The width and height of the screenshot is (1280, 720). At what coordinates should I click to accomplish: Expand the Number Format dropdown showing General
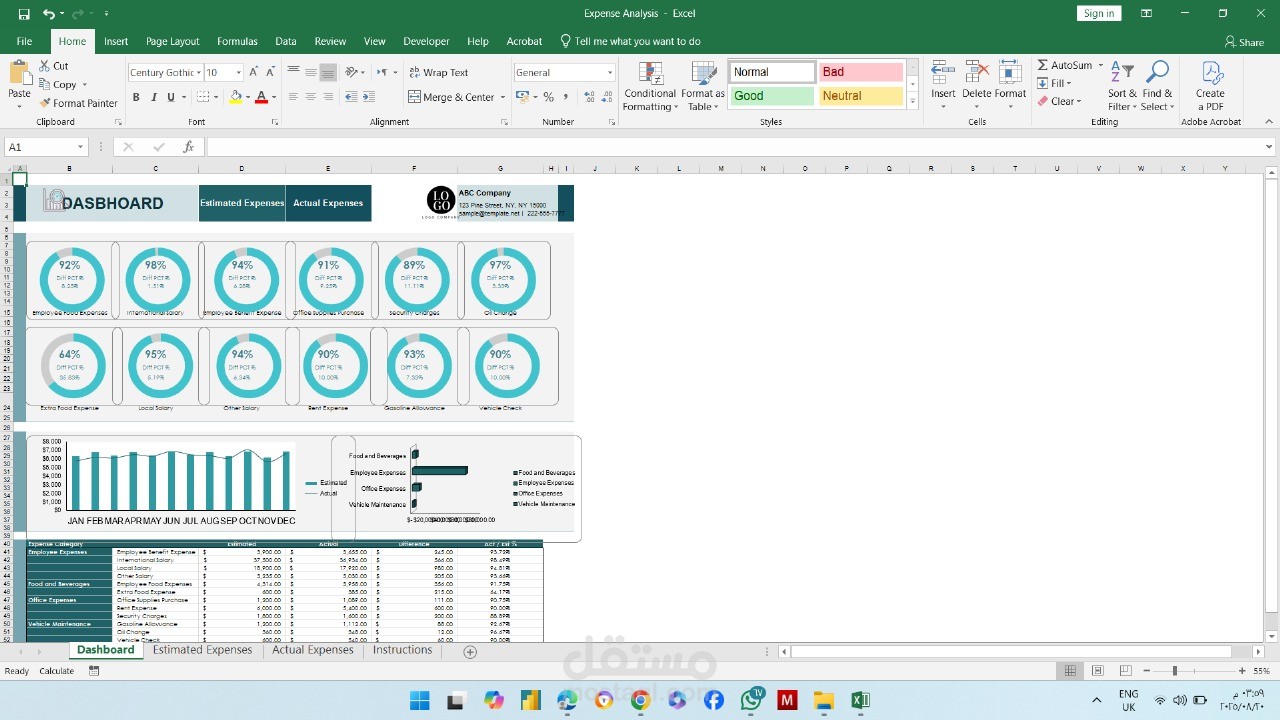[x=611, y=72]
